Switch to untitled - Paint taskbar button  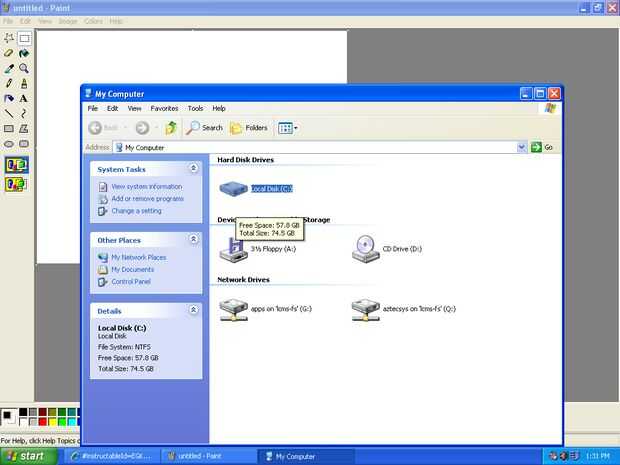click(x=210, y=456)
